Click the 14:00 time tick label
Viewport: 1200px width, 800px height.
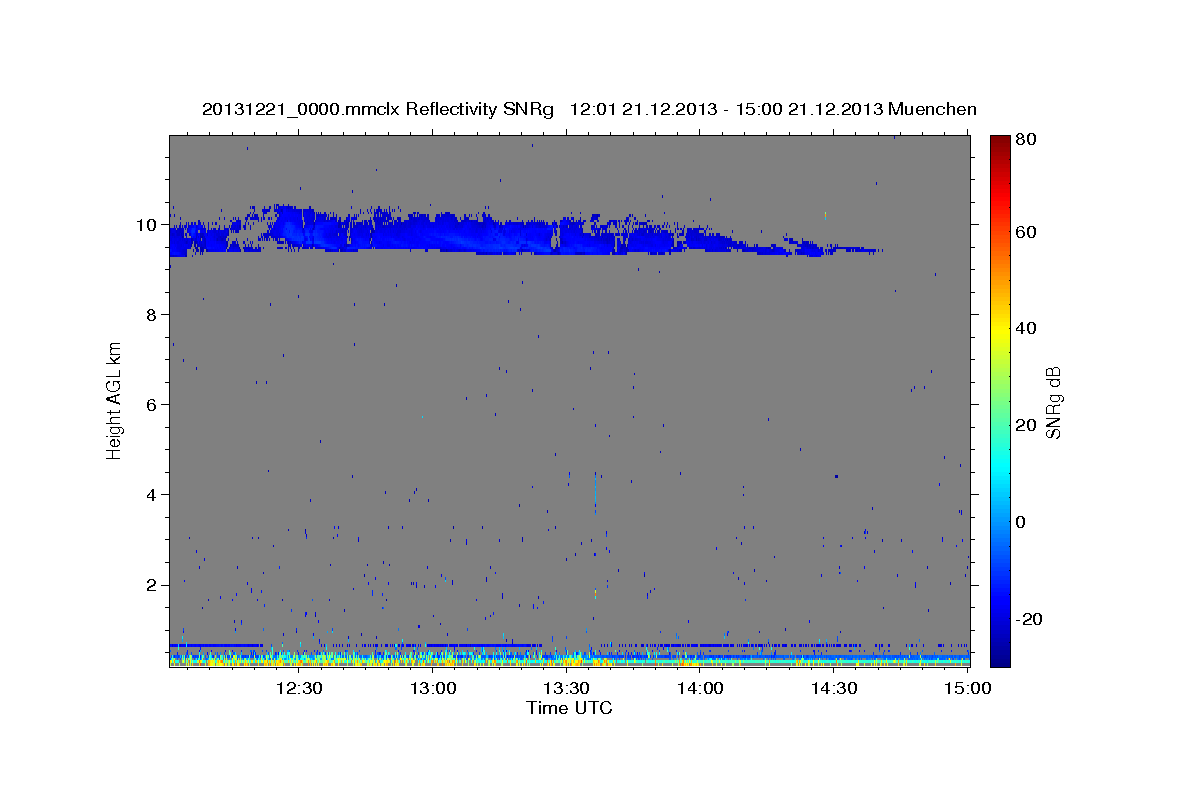(700, 688)
